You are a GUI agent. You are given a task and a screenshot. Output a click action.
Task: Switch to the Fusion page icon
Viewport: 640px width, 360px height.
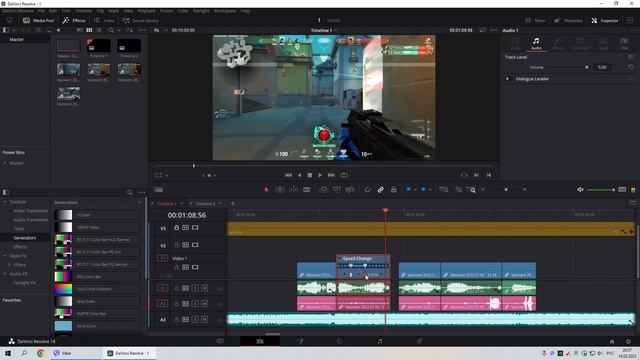300,341
